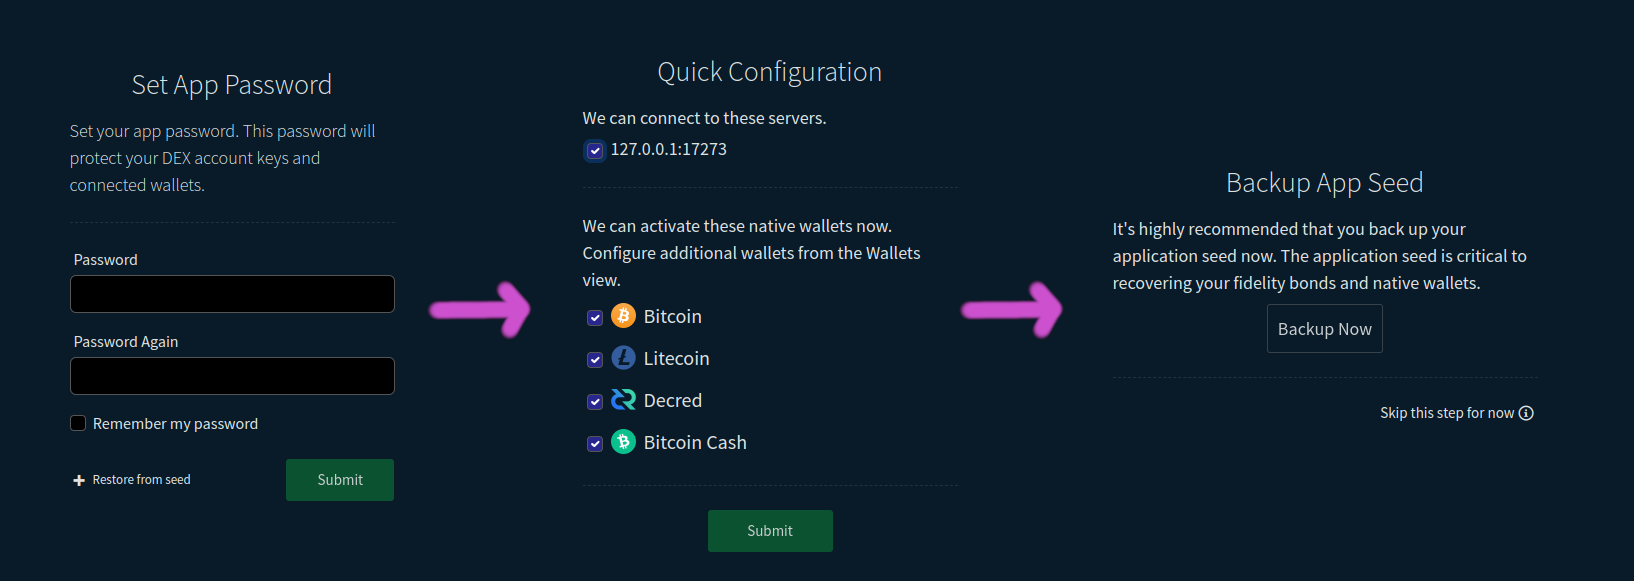Click the Skip this step for now link
This screenshot has height=581, width=1634.
[x=1445, y=412]
